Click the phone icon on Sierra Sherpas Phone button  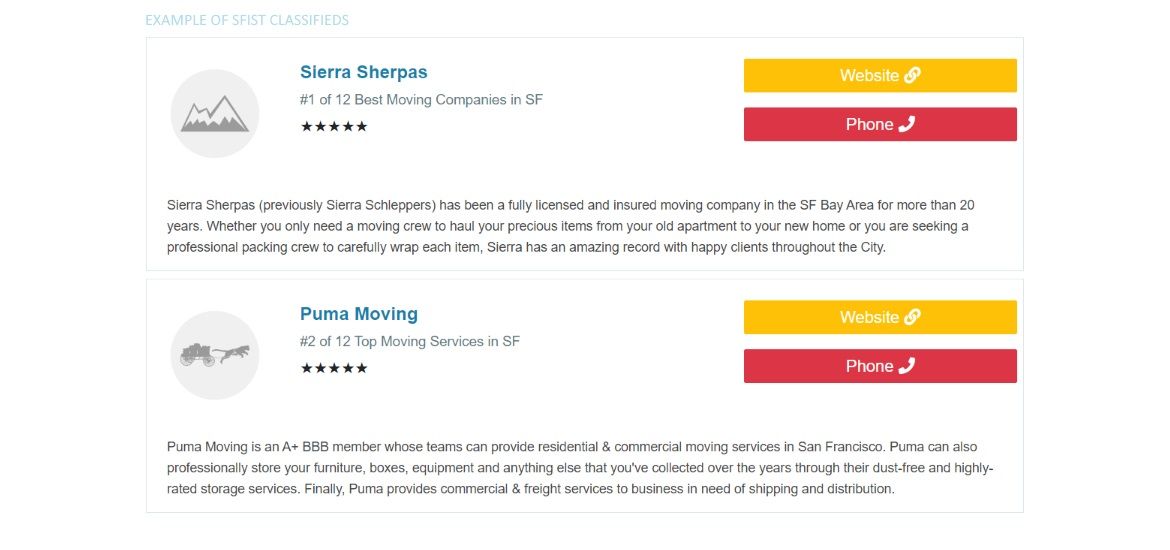click(x=906, y=125)
